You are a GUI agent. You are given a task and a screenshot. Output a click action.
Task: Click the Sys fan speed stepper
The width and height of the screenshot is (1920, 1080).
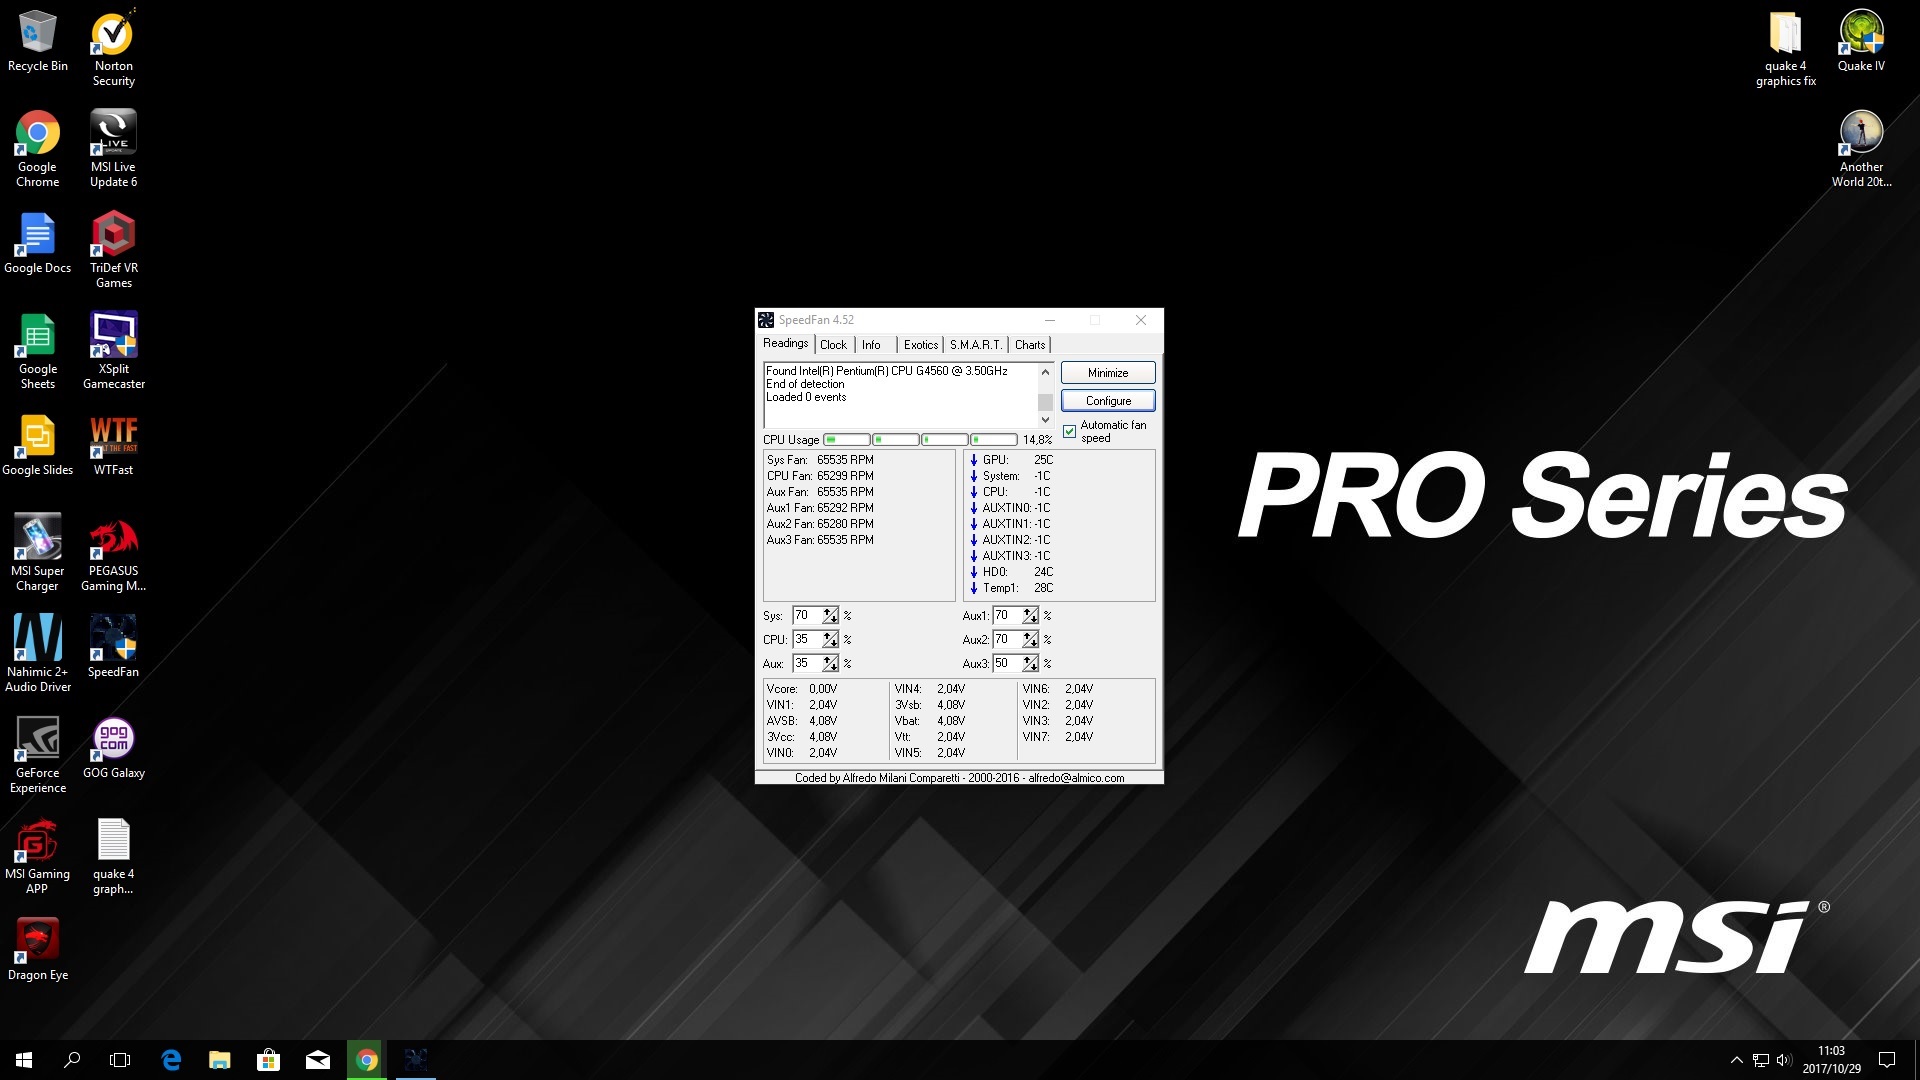tap(830, 616)
